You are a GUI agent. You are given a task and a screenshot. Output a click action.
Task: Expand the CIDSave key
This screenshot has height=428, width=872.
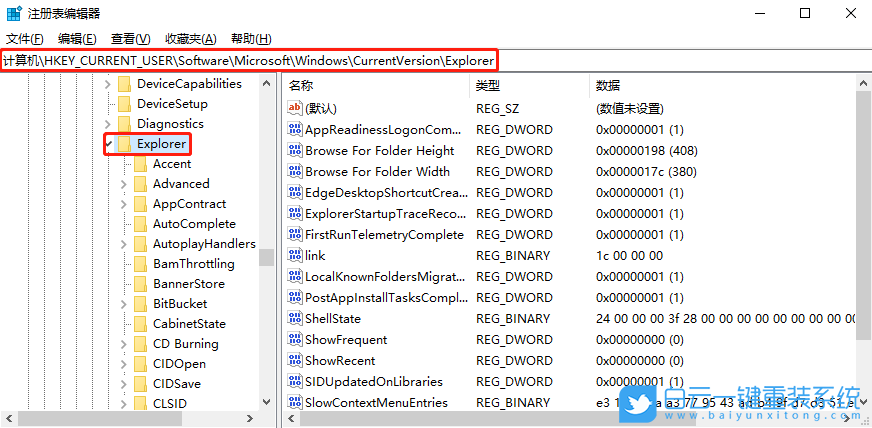pos(123,384)
